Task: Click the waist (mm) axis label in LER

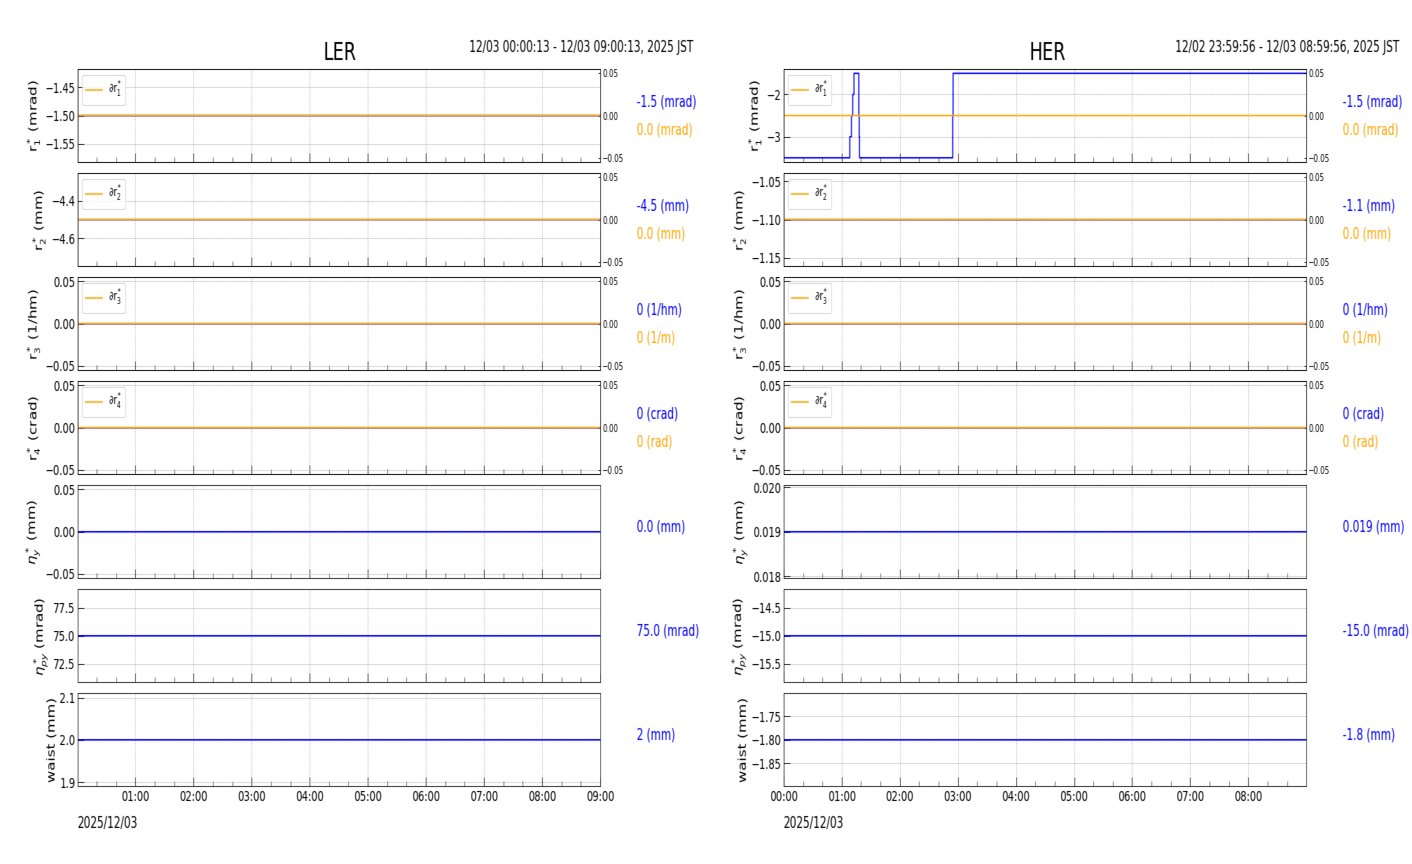Action: (x=51, y=740)
